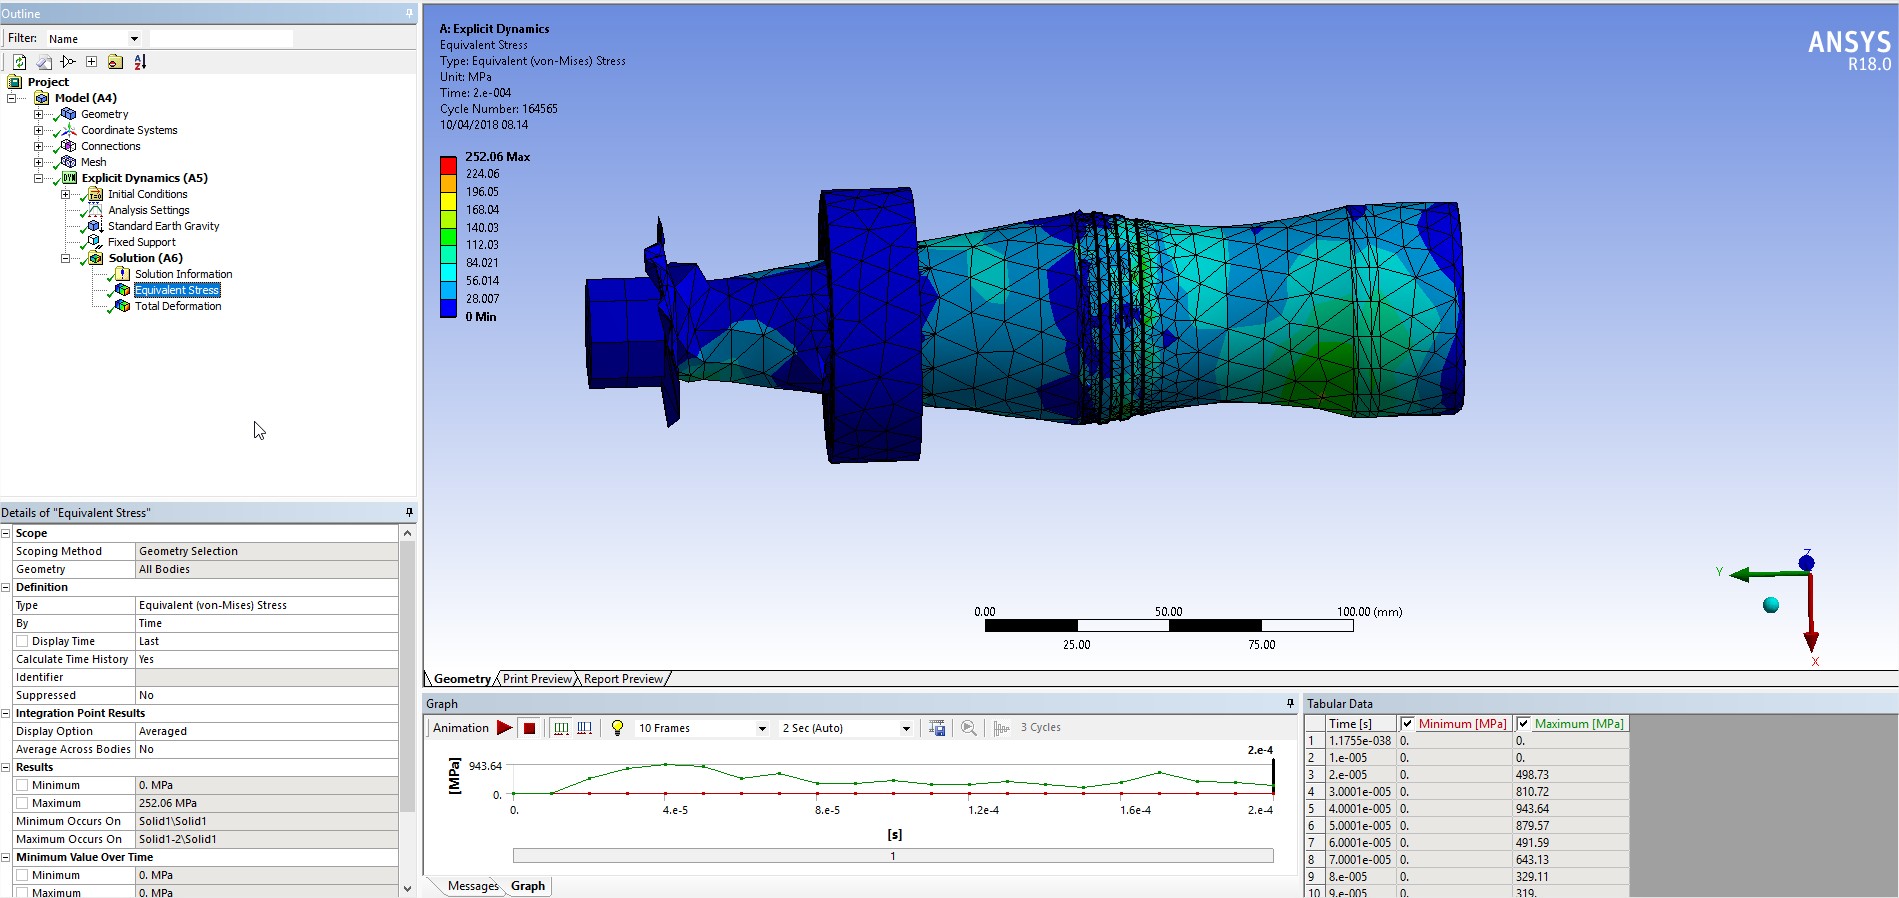Select Solution Information item
The image size is (1899, 898).
(x=183, y=274)
